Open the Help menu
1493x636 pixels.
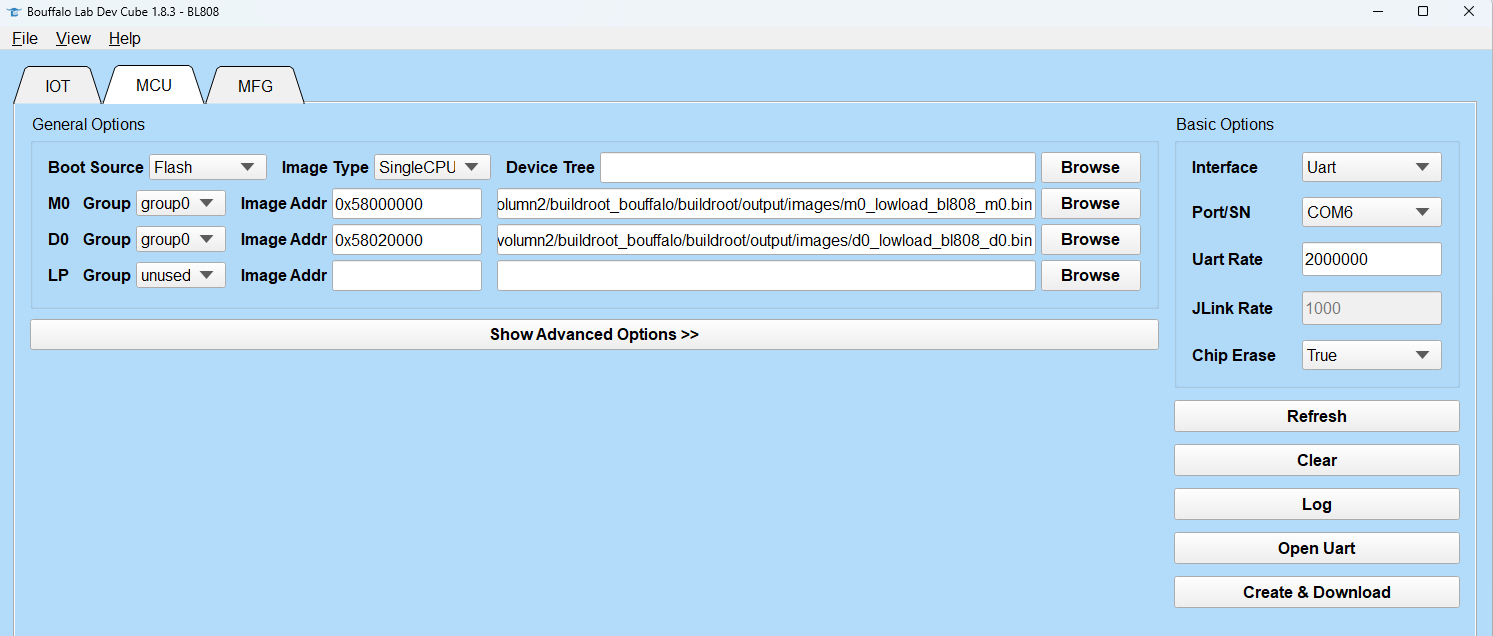pyautogui.click(x=125, y=38)
